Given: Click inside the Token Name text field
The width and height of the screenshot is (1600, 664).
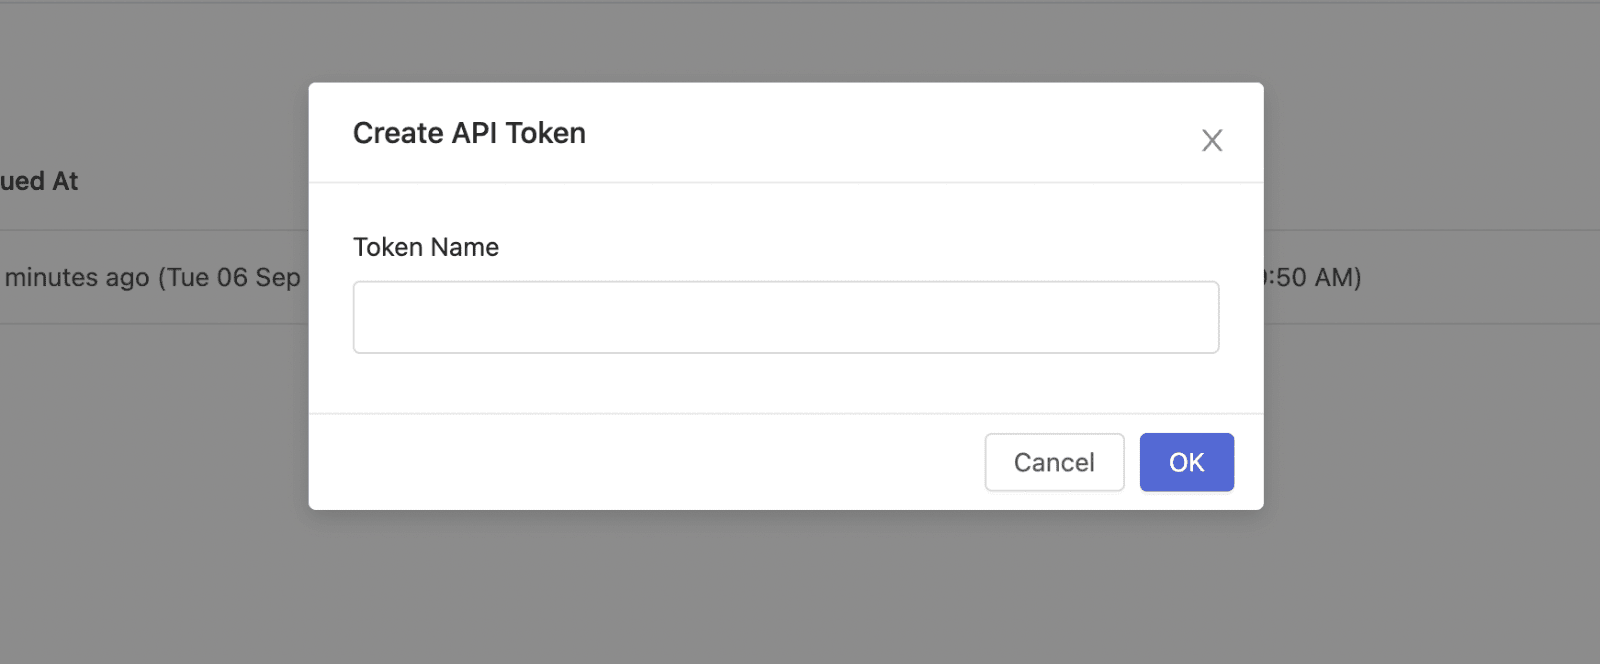Looking at the screenshot, I should [x=785, y=317].
